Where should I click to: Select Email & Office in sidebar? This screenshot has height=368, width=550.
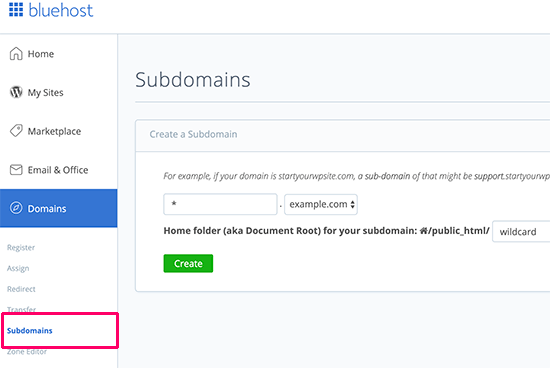click(59, 170)
